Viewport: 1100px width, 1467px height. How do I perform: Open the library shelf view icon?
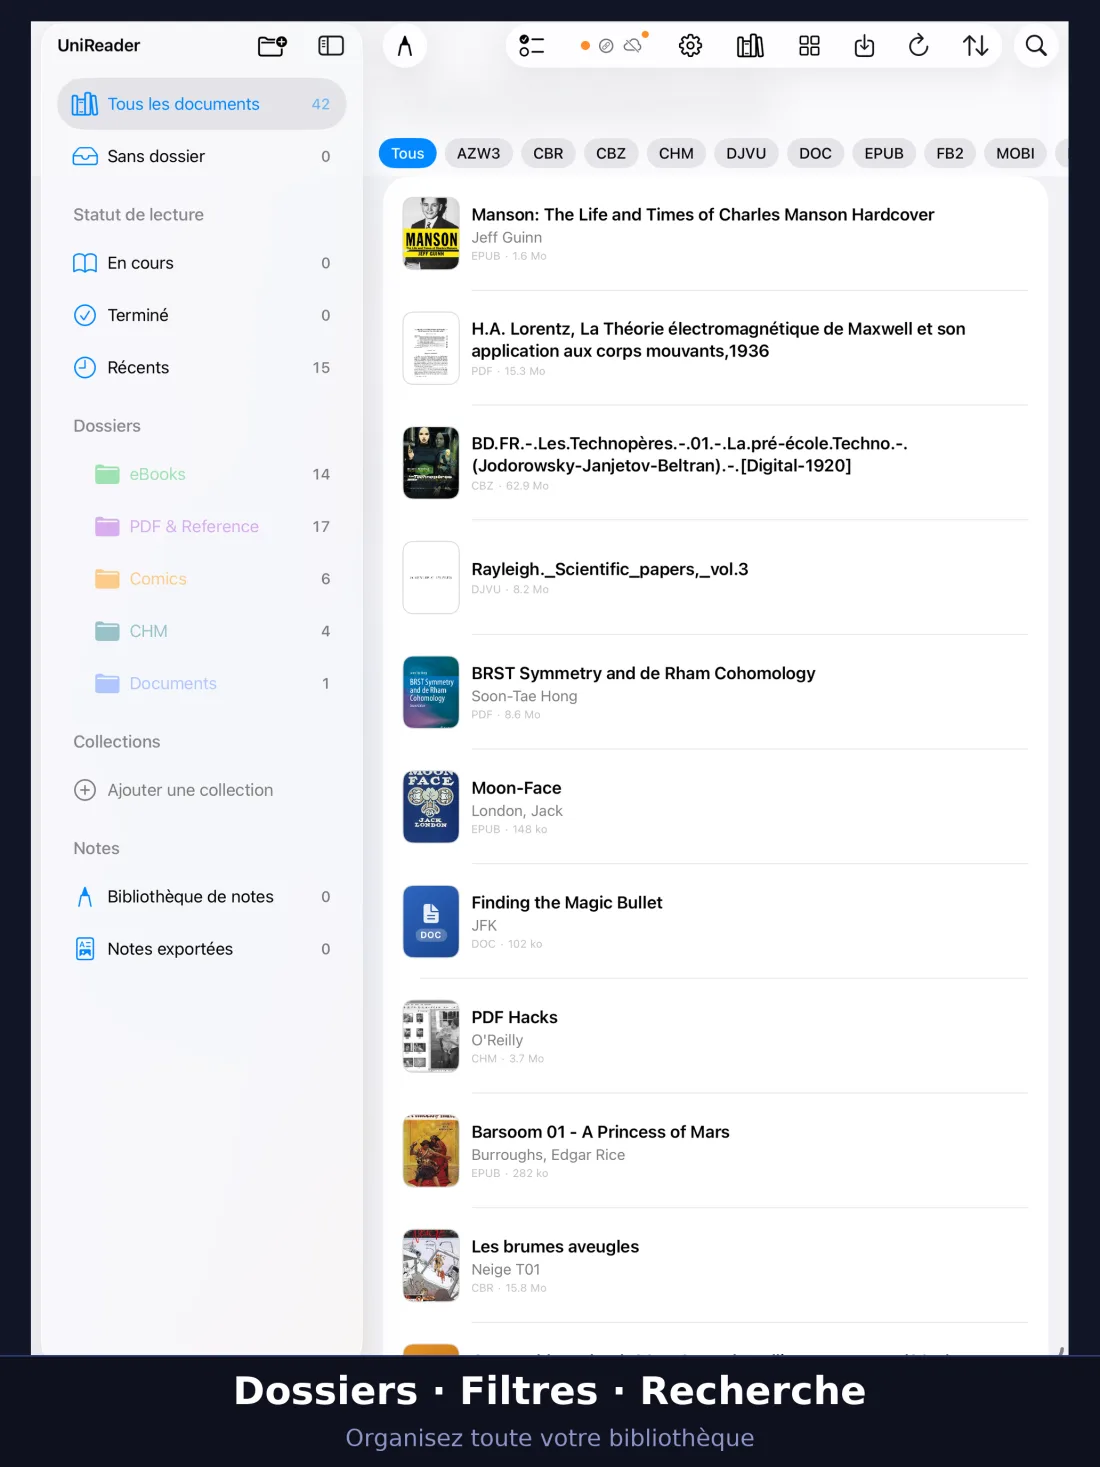point(750,46)
